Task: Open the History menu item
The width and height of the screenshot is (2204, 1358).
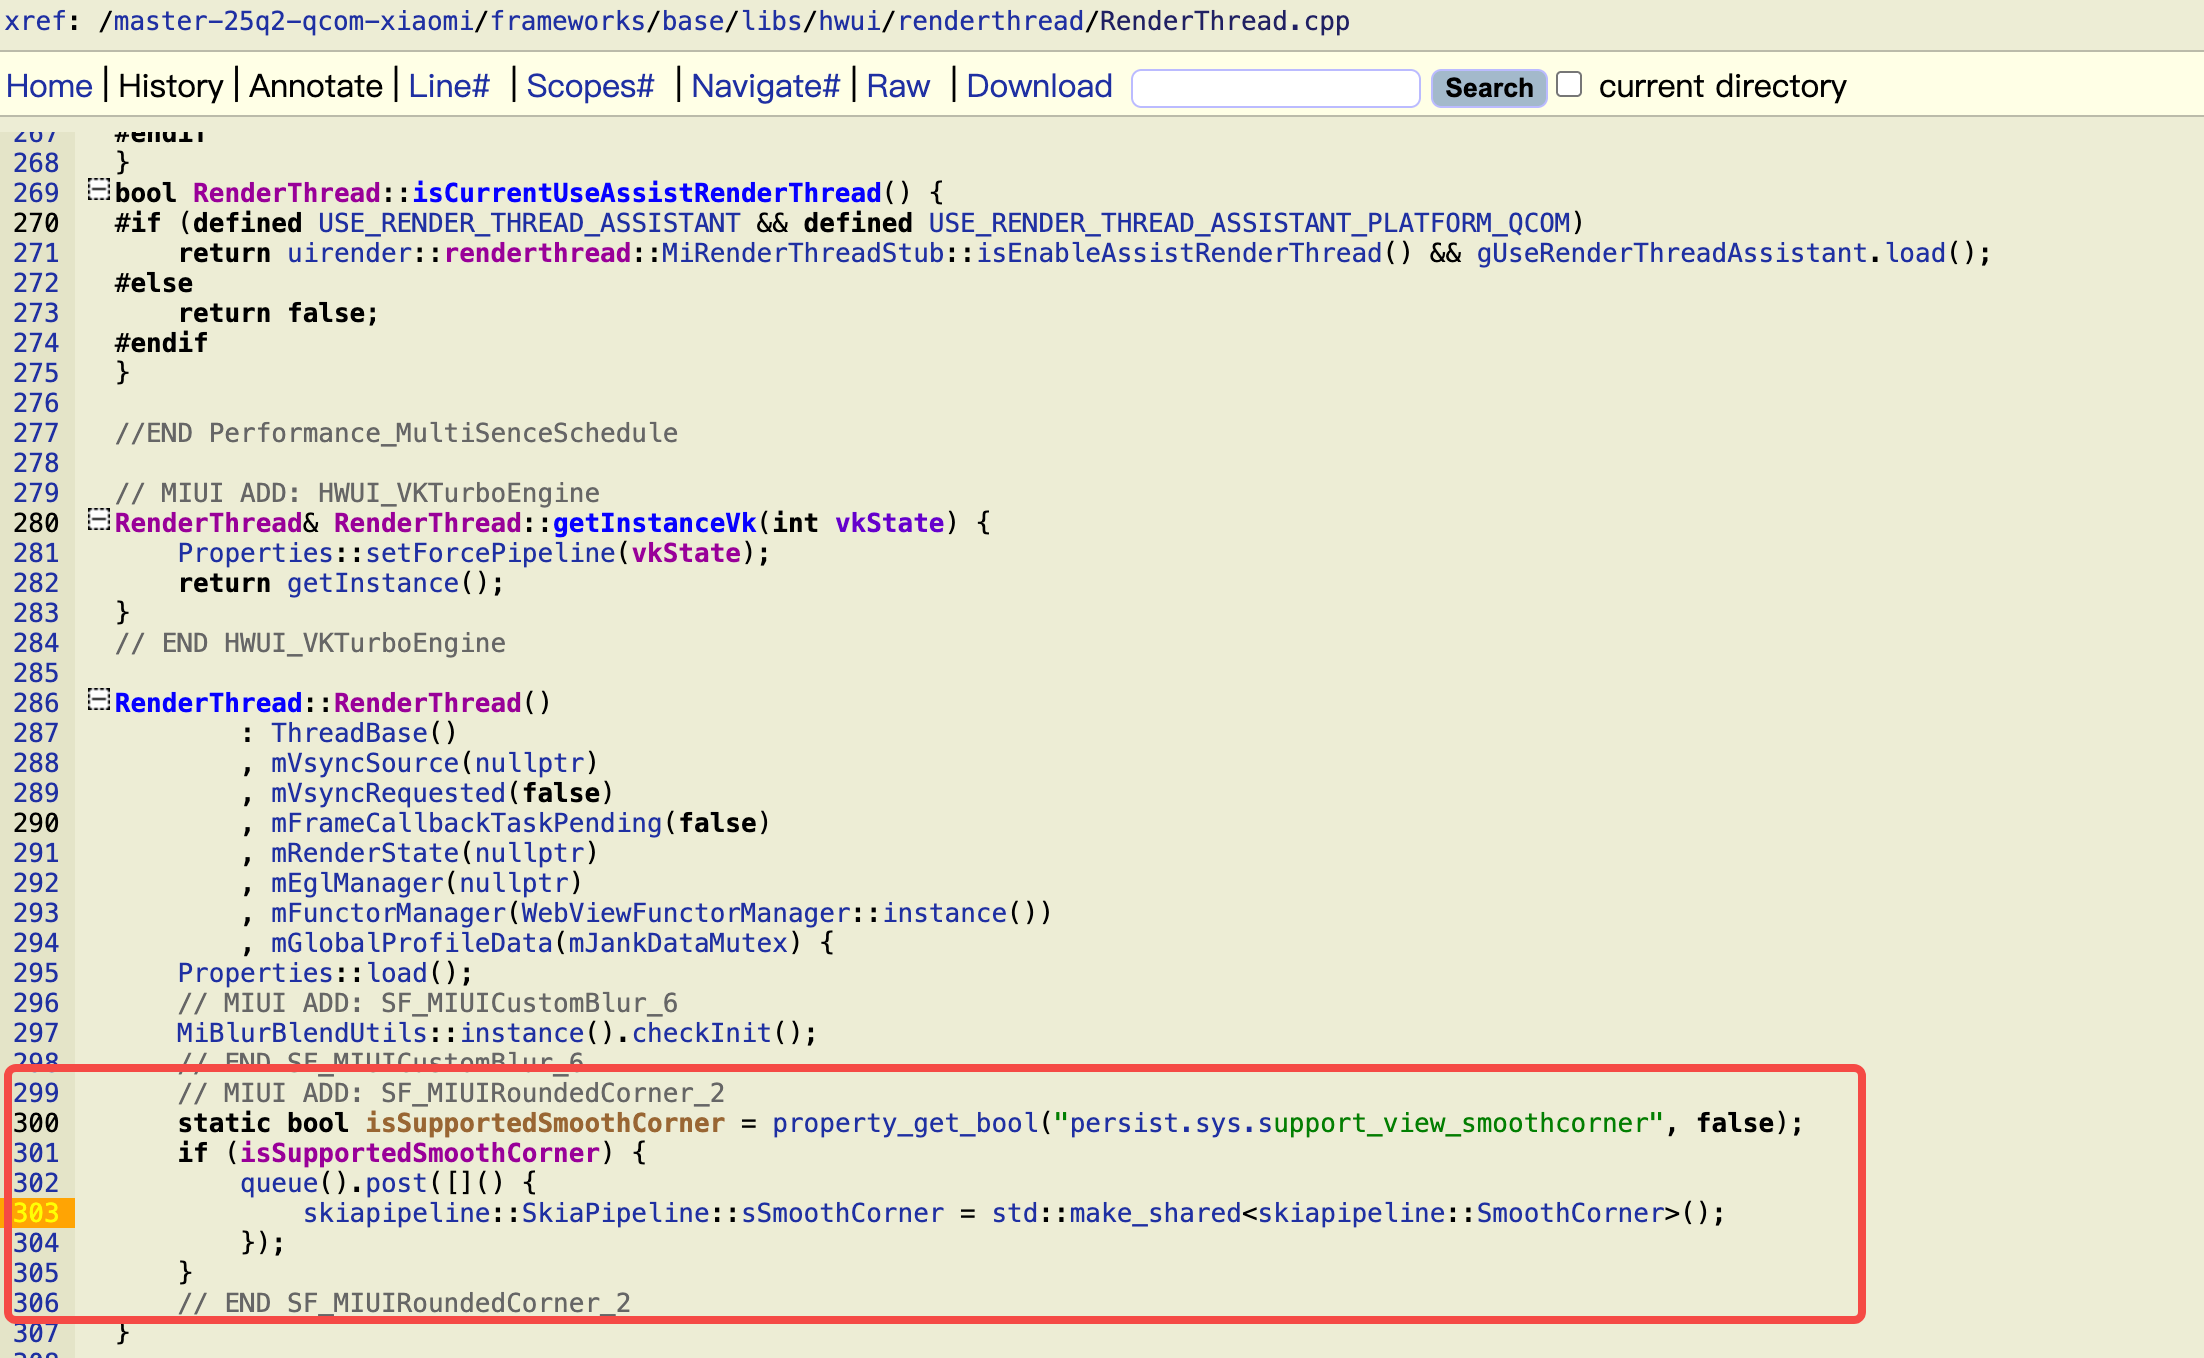Action: pos(171,86)
